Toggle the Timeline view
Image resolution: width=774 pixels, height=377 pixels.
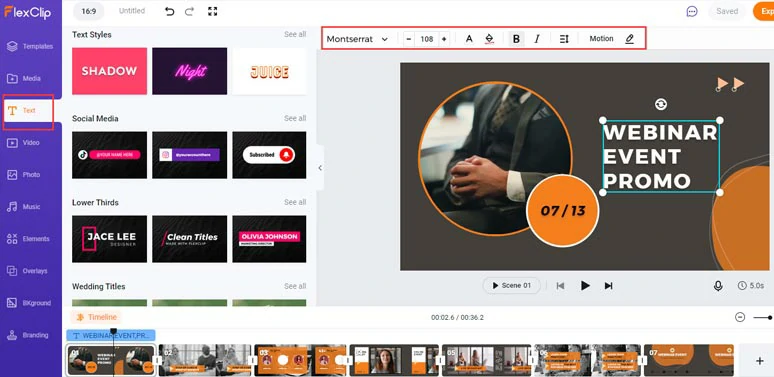(x=97, y=317)
